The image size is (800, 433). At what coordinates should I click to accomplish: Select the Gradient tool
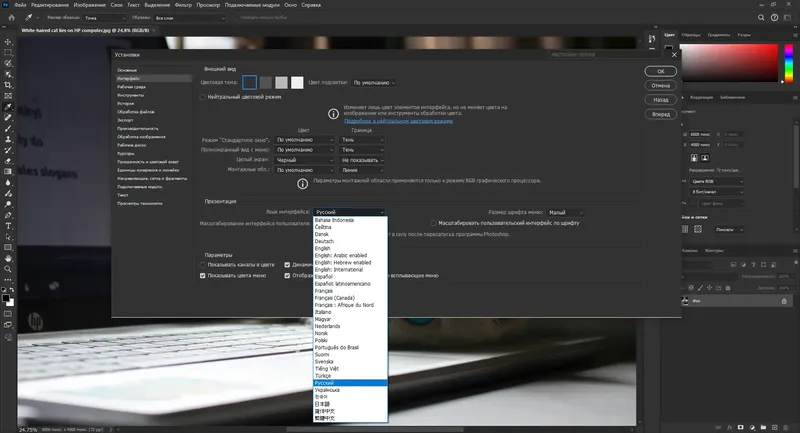click(8, 171)
